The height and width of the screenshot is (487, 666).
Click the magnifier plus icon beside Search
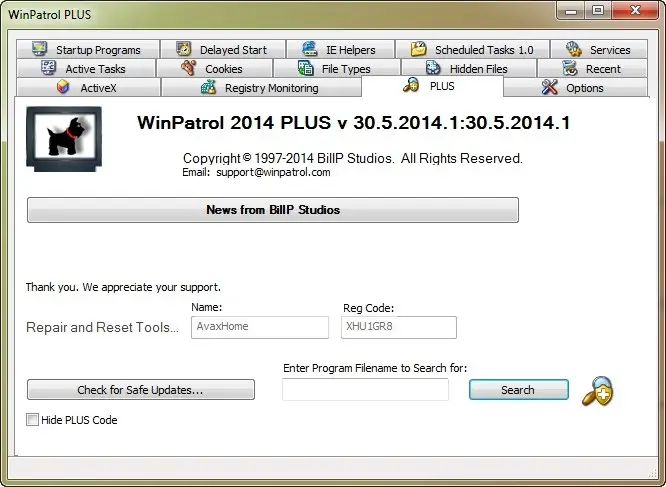pyautogui.click(x=598, y=391)
